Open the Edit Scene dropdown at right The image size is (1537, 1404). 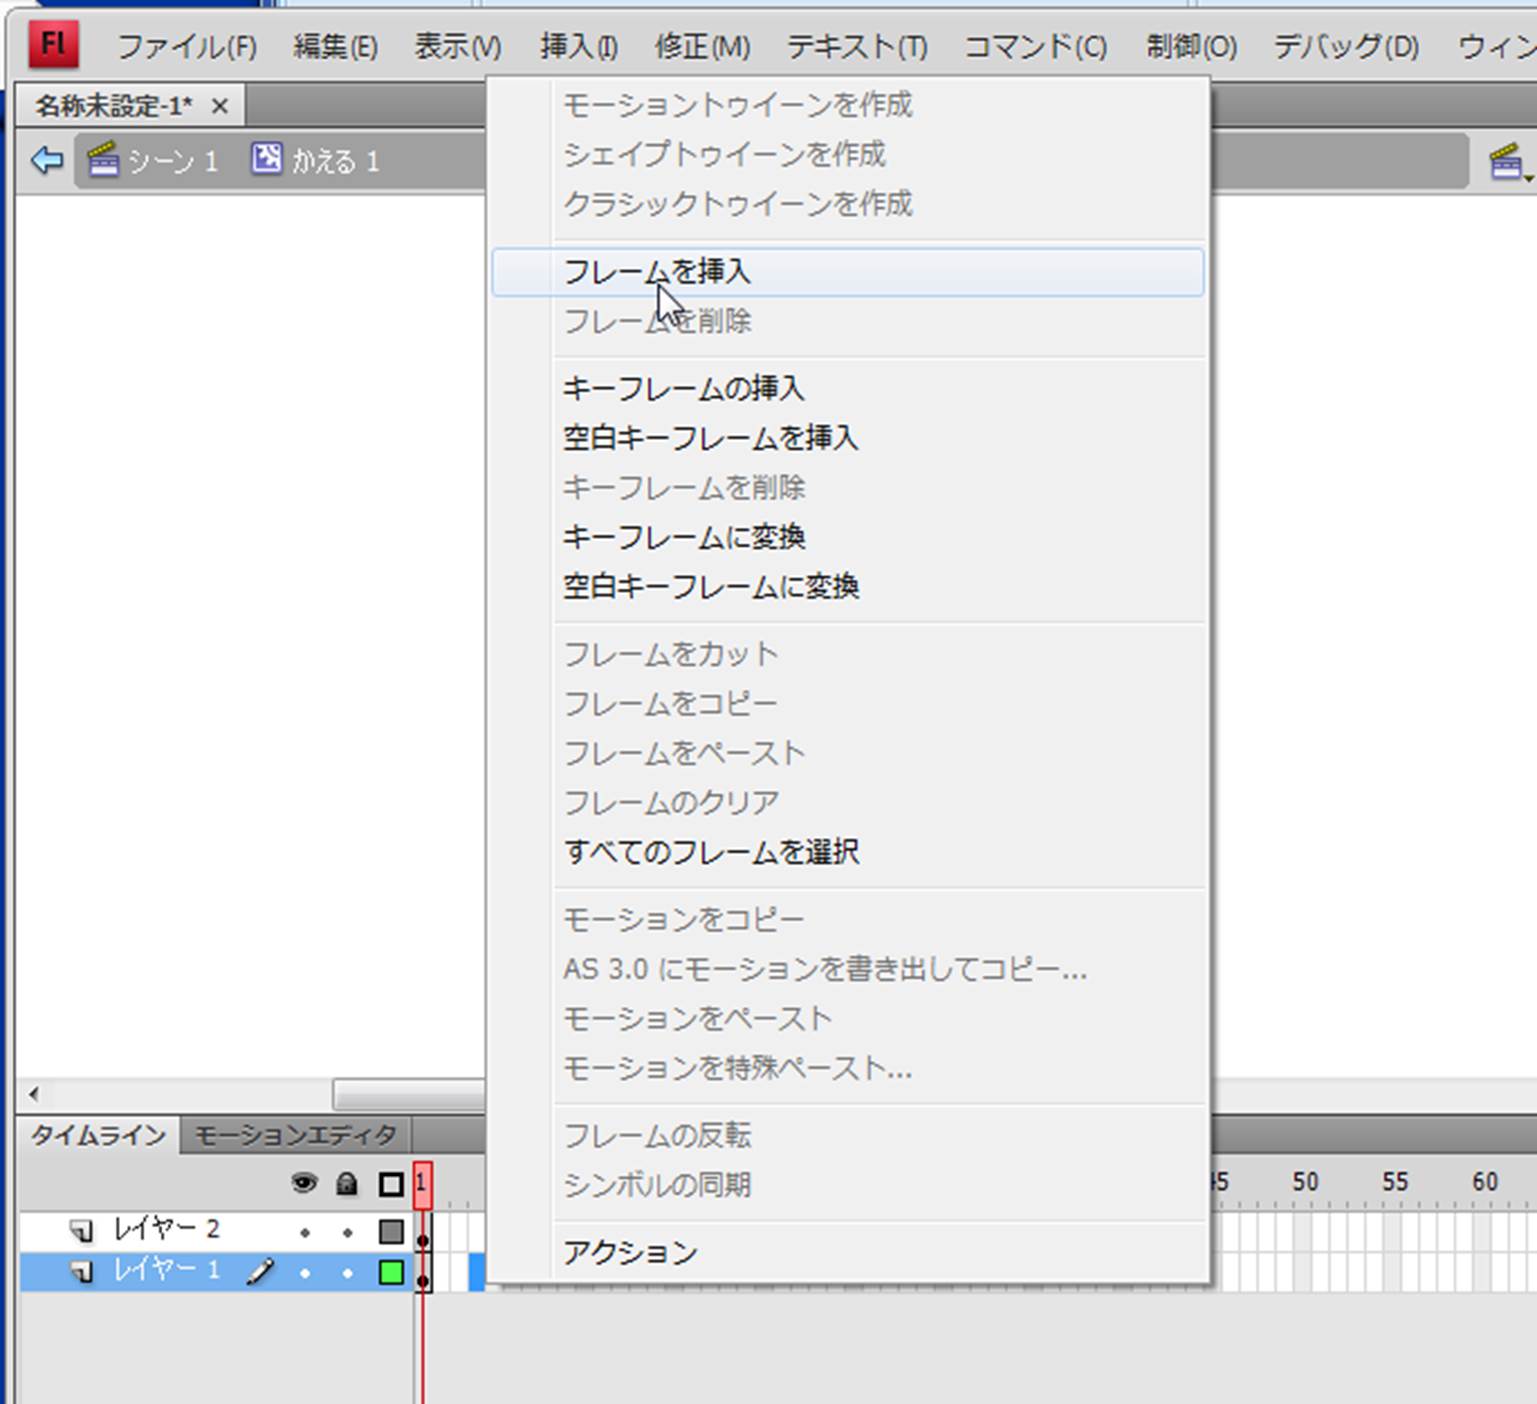(1508, 162)
